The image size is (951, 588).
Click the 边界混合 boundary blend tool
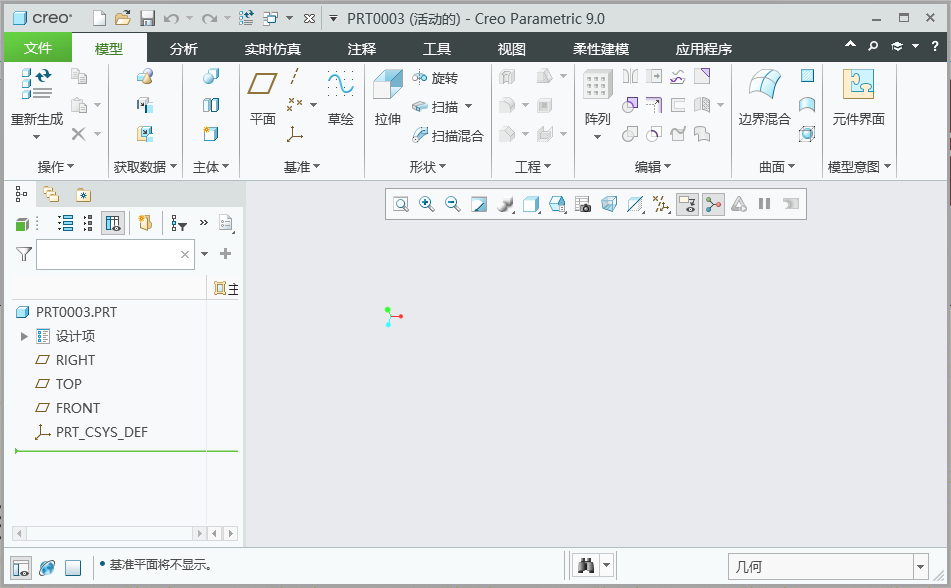pyautogui.click(x=764, y=97)
